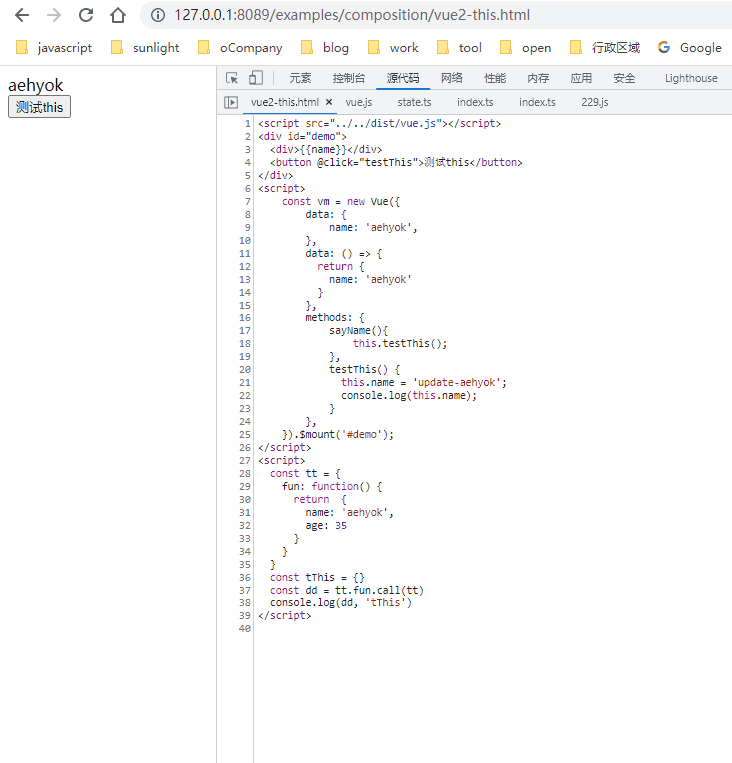Viewport: 732px width, 763px height.
Task: Click code 'console.log(this.name);'
Action: pyautogui.click(x=409, y=396)
